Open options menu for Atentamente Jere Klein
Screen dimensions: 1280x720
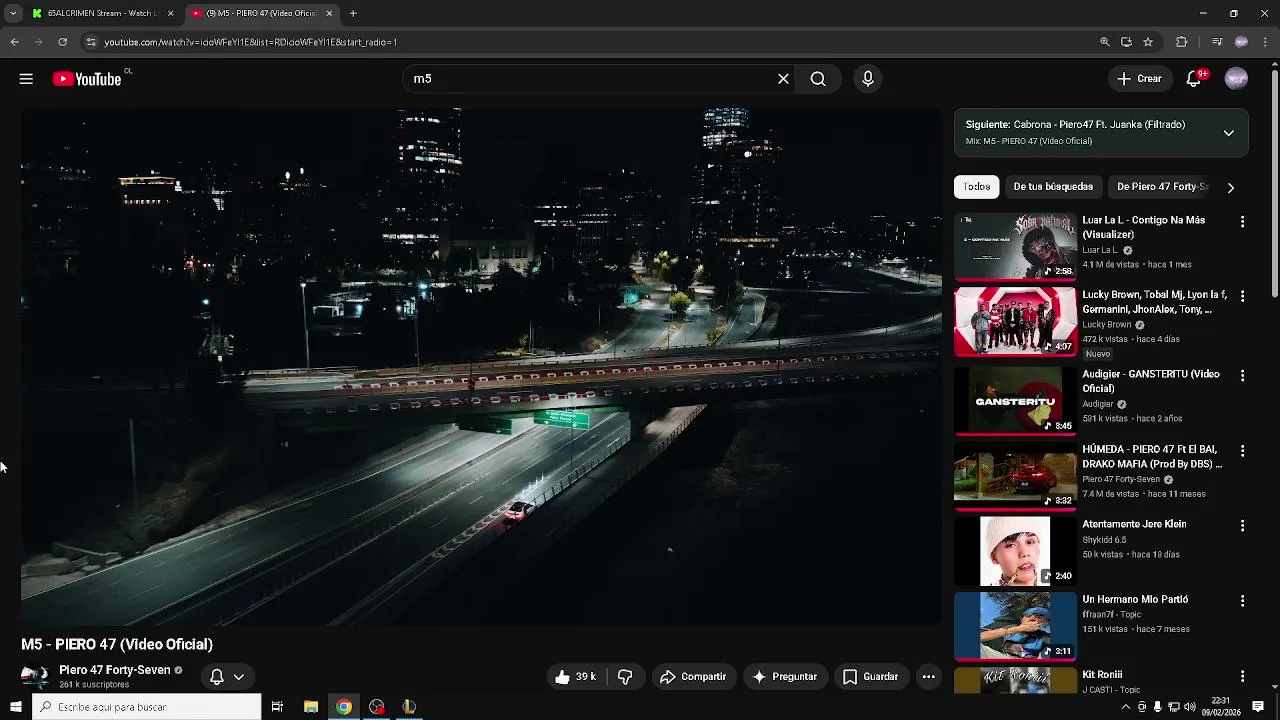(1242, 525)
